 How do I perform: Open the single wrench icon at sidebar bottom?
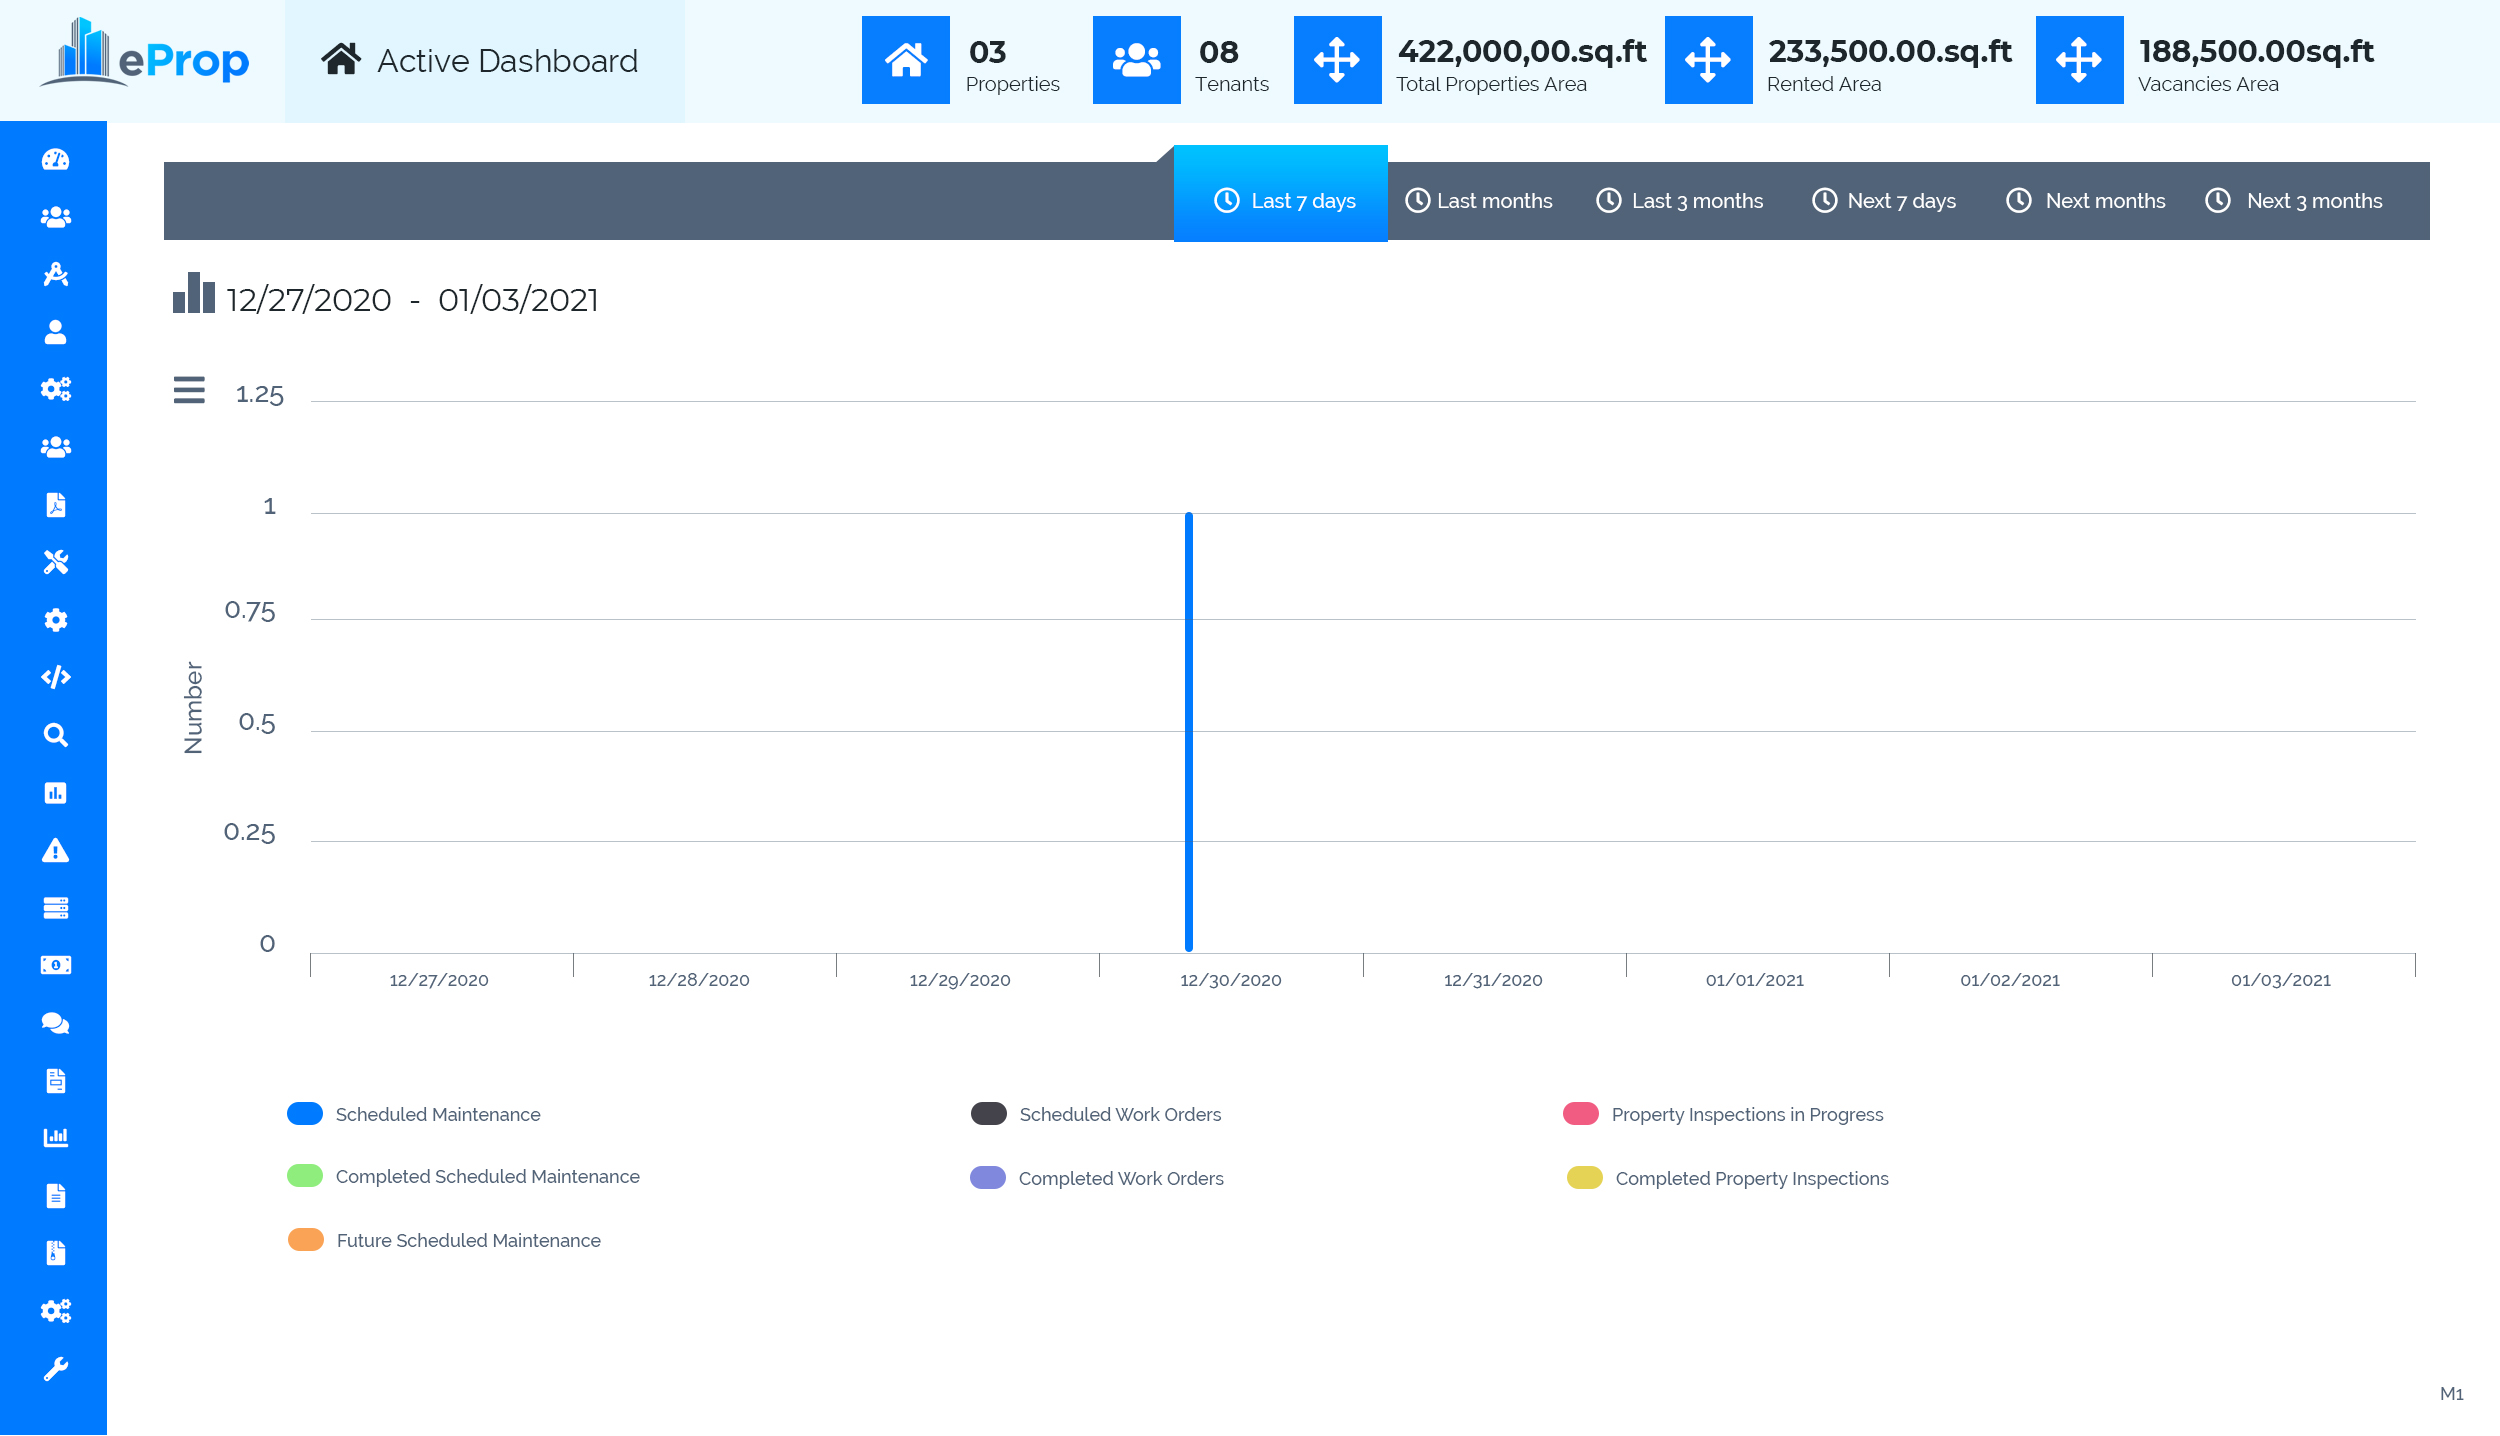(56, 1369)
